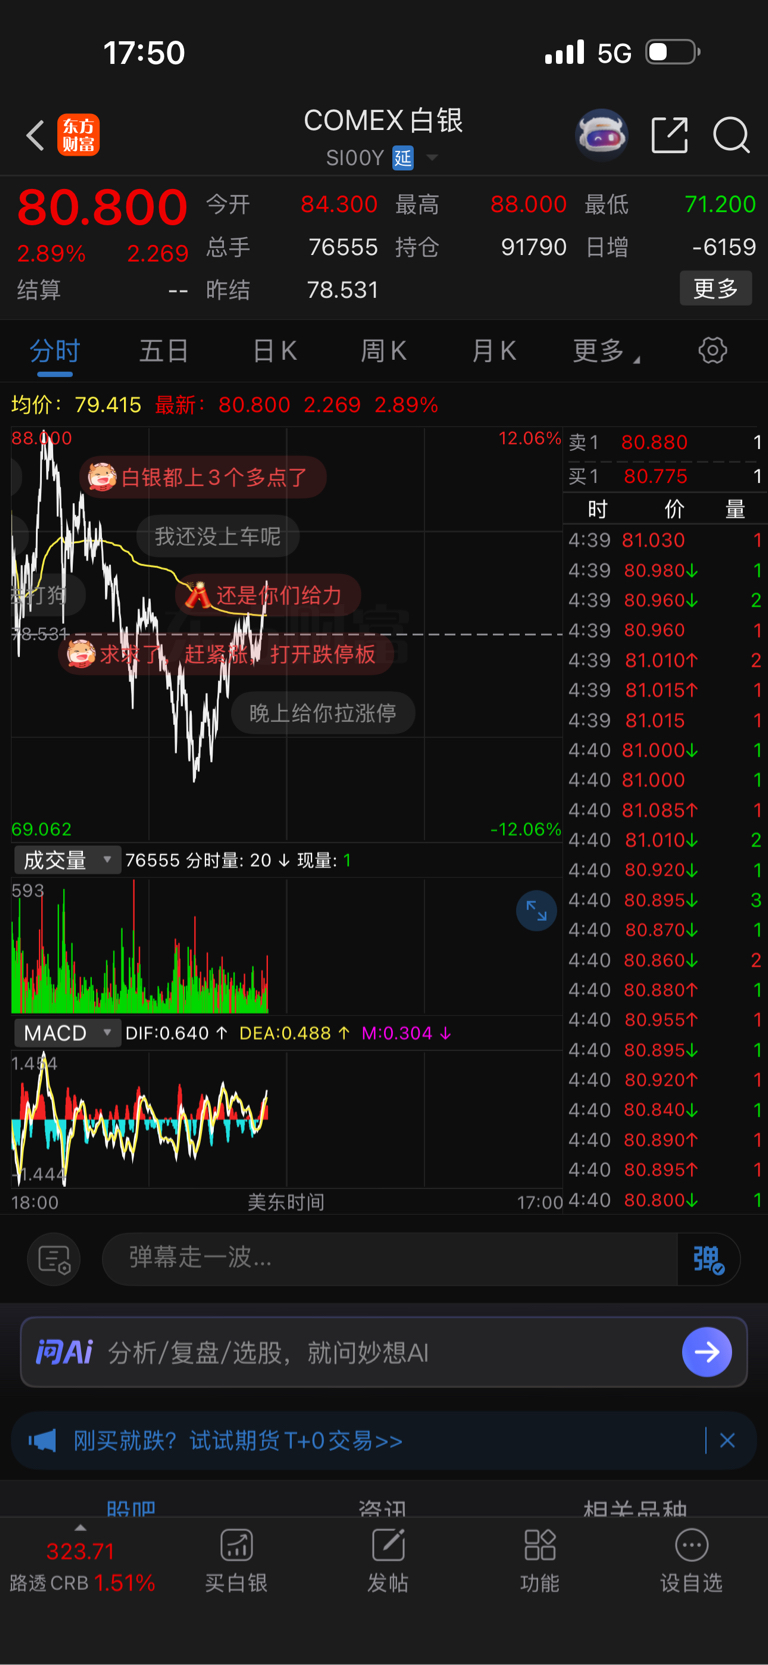
Task: Open the 资讯 section tab
Action: tap(383, 1508)
